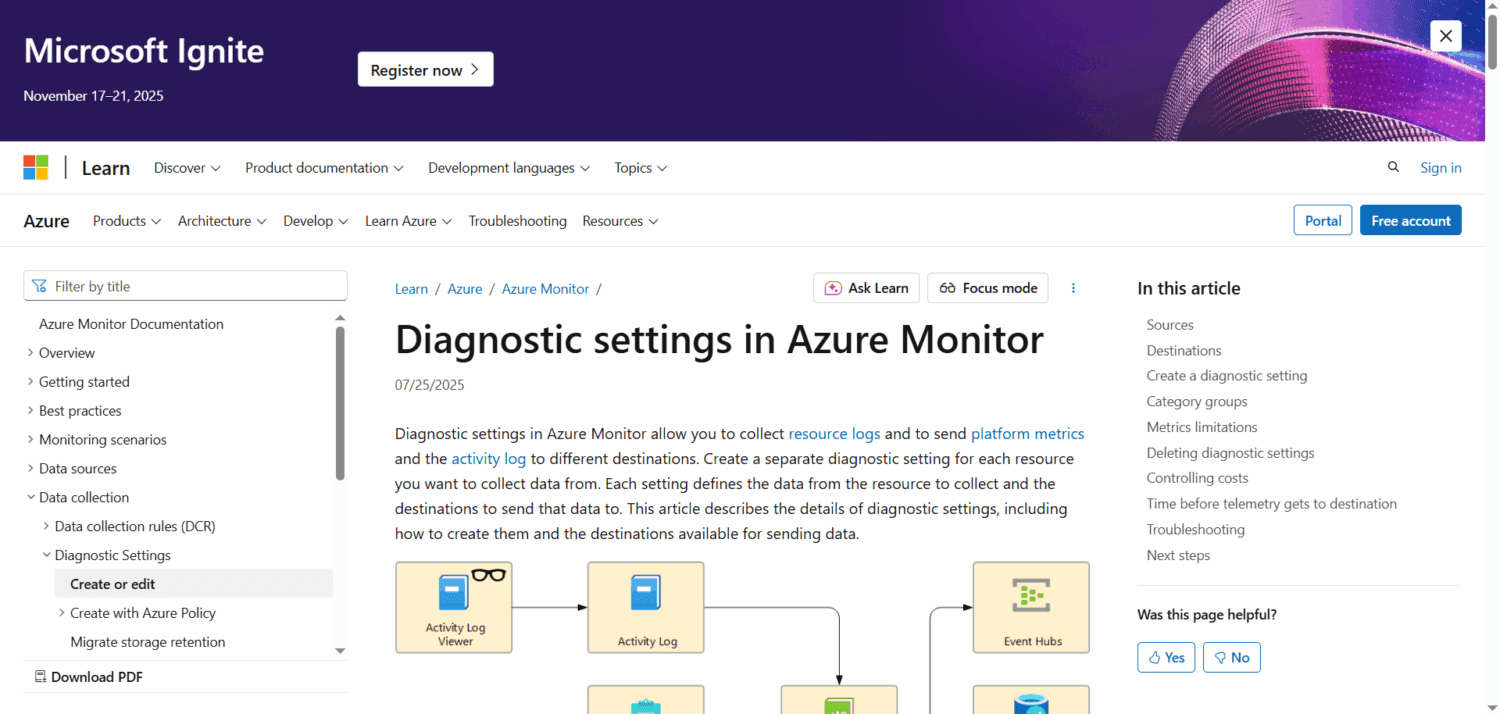
Task: Open the Topics dropdown
Action: tap(639, 167)
